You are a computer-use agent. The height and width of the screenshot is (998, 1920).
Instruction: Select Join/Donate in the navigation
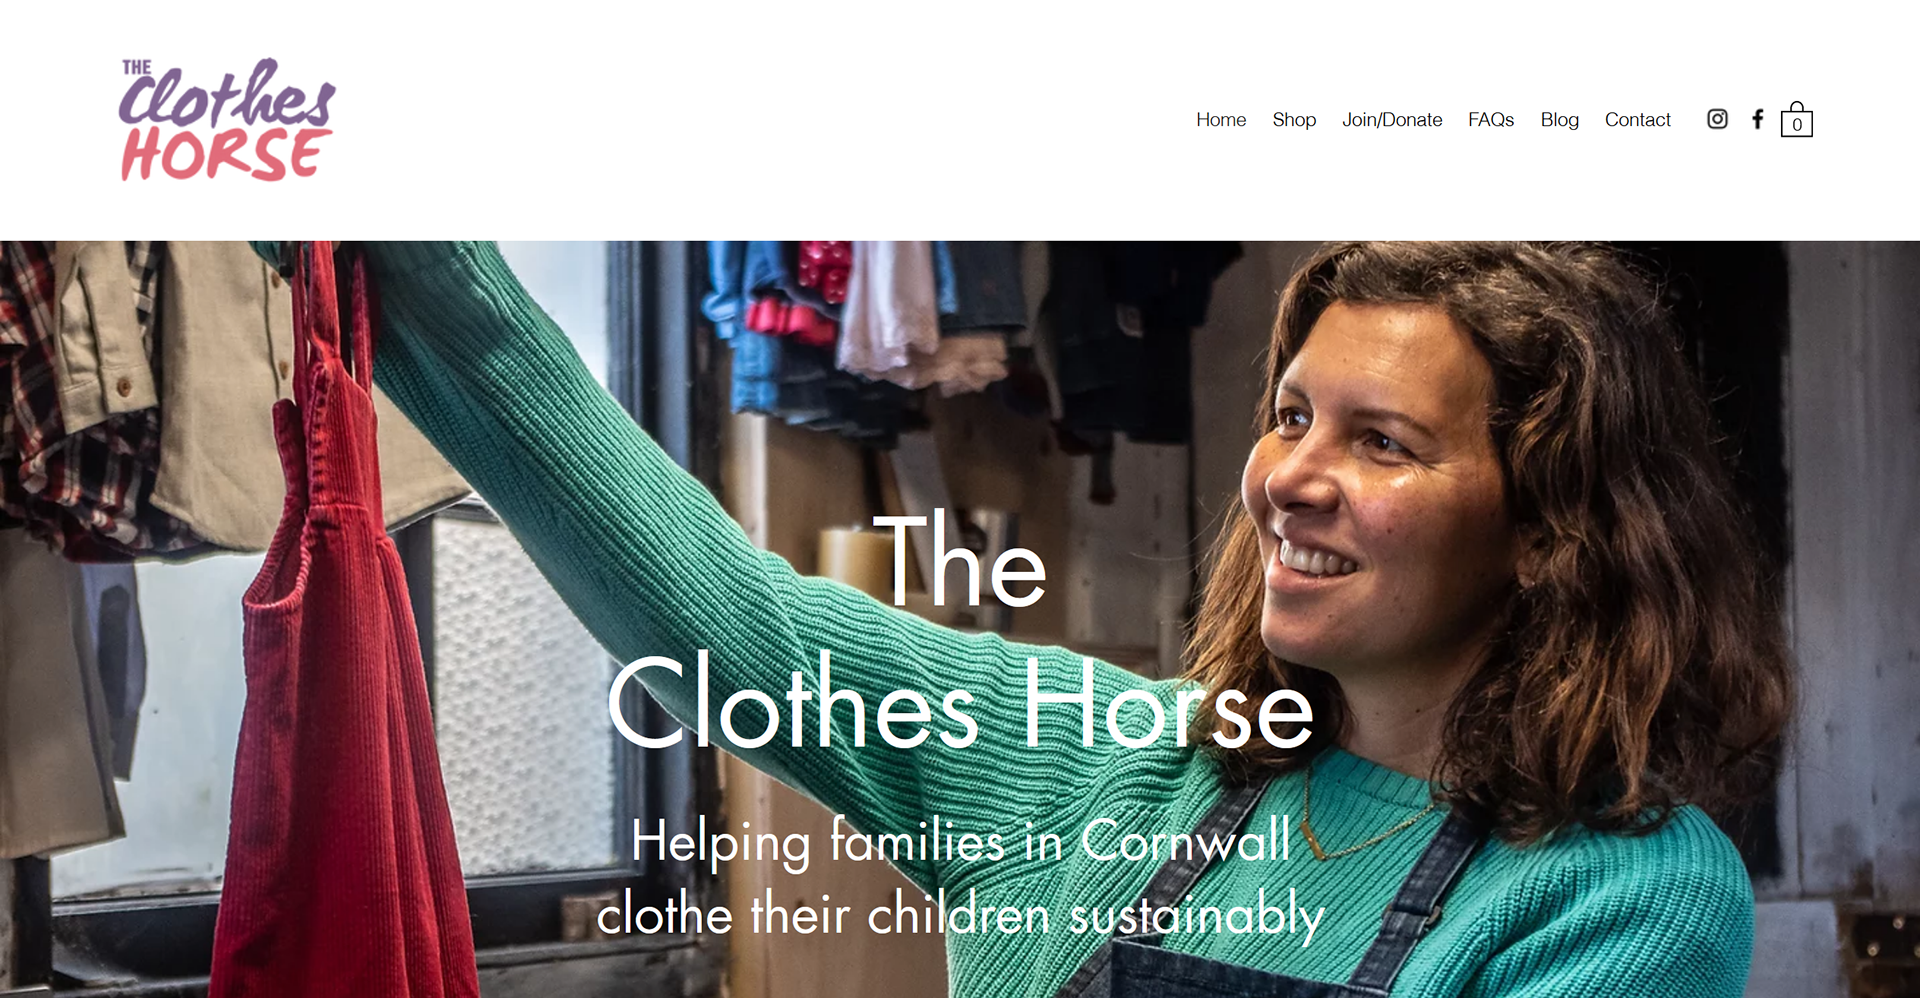point(1392,120)
